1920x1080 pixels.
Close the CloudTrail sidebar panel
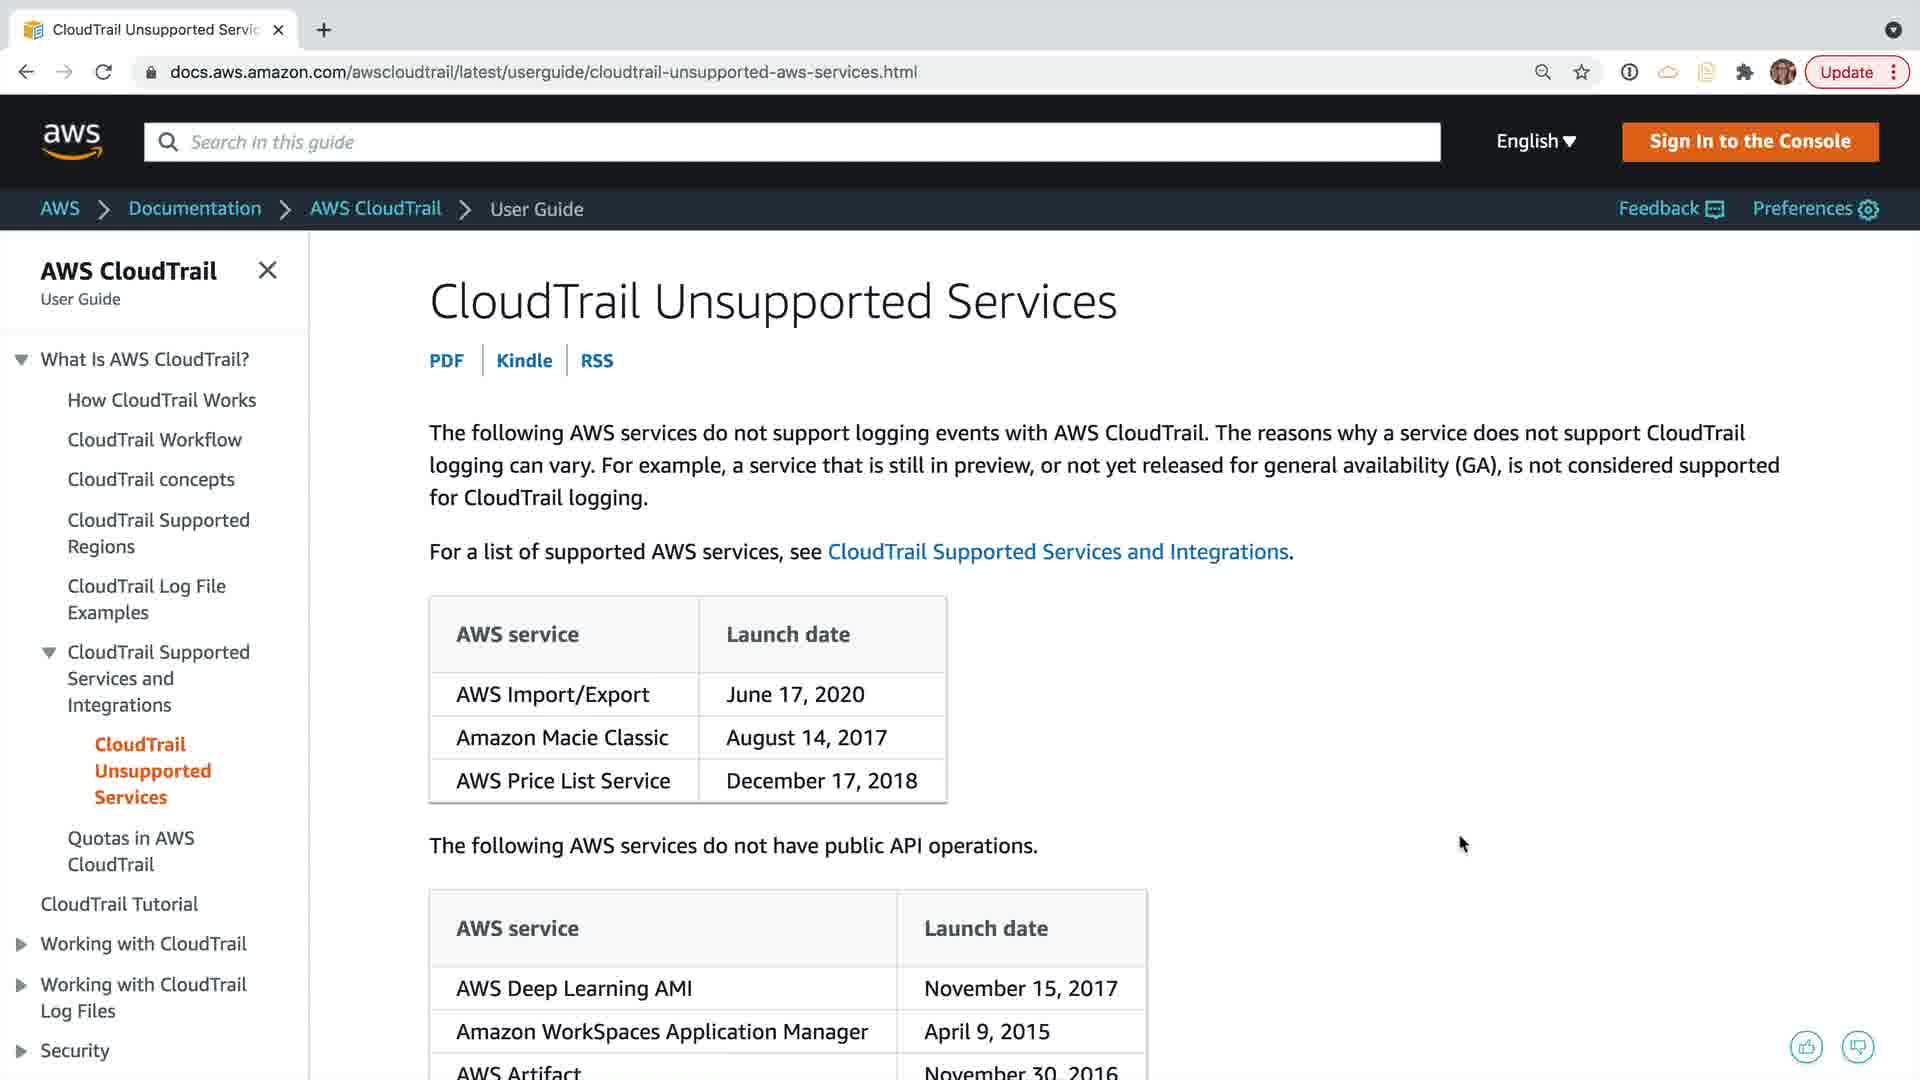267,270
